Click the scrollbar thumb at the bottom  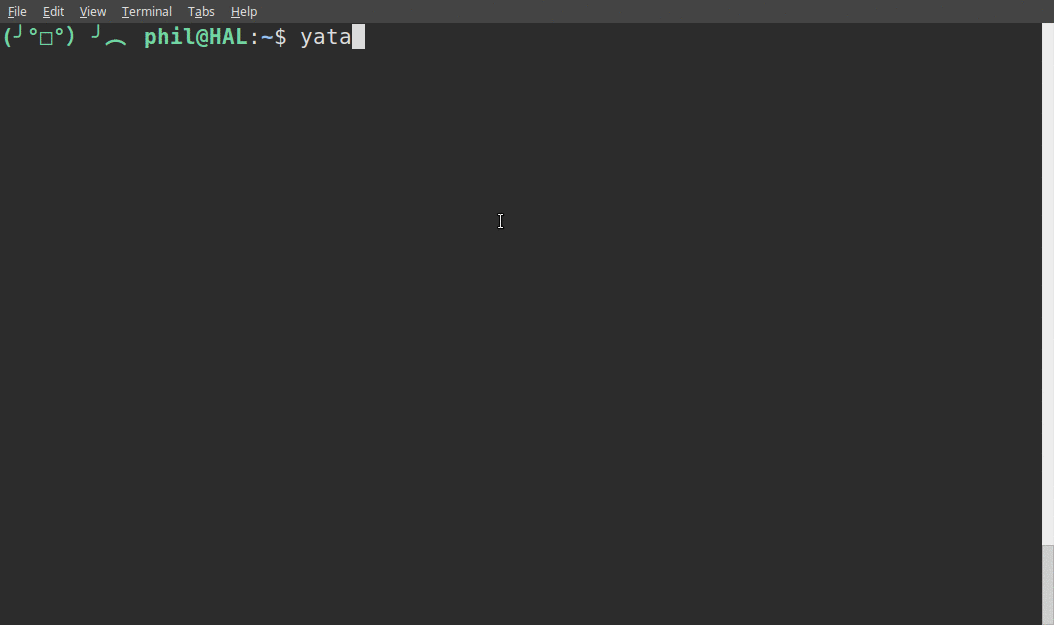[1047, 585]
